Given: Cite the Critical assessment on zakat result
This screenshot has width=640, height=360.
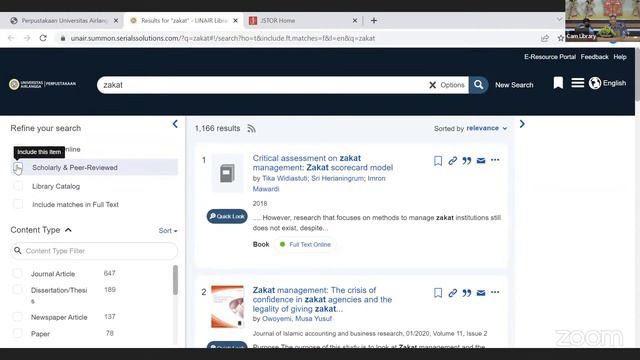Looking at the screenshot, I should coord(467,161).
